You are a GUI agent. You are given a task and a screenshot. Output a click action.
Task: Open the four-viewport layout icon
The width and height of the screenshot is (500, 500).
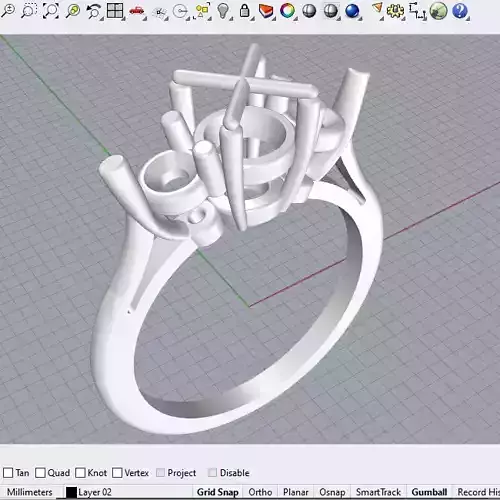tap(115, 10)
